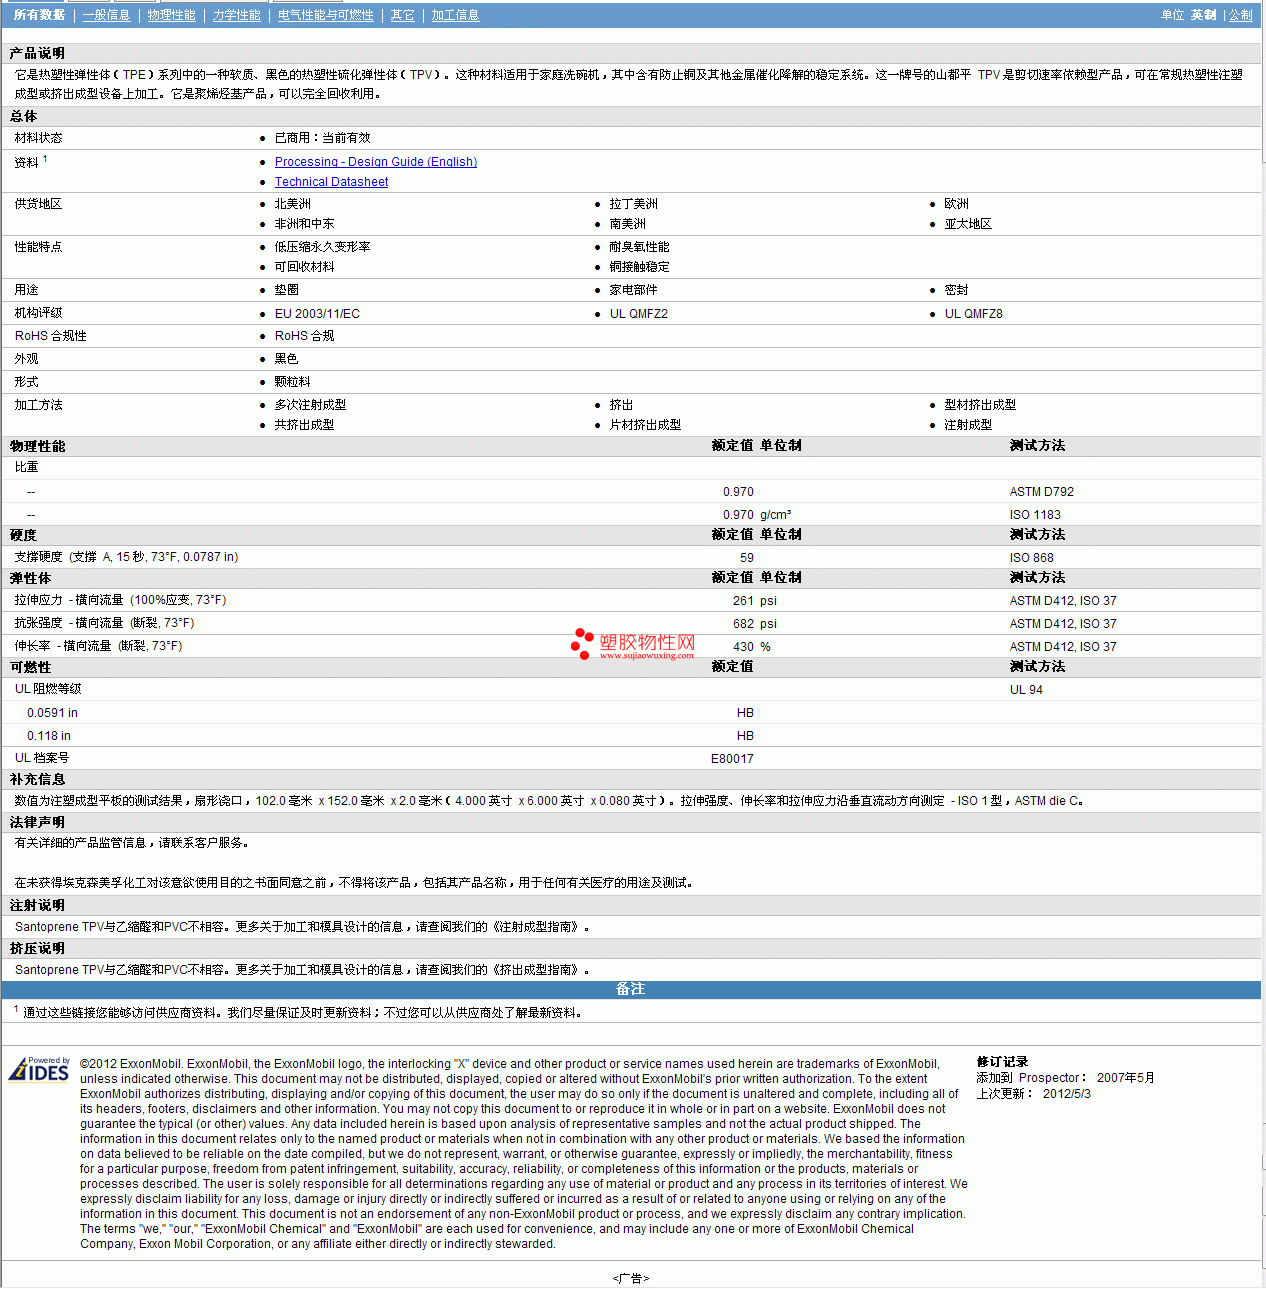Click 铜接触稳定 feature text
This screenshot has height=1289, width=1266.
(x=640, y=267)
